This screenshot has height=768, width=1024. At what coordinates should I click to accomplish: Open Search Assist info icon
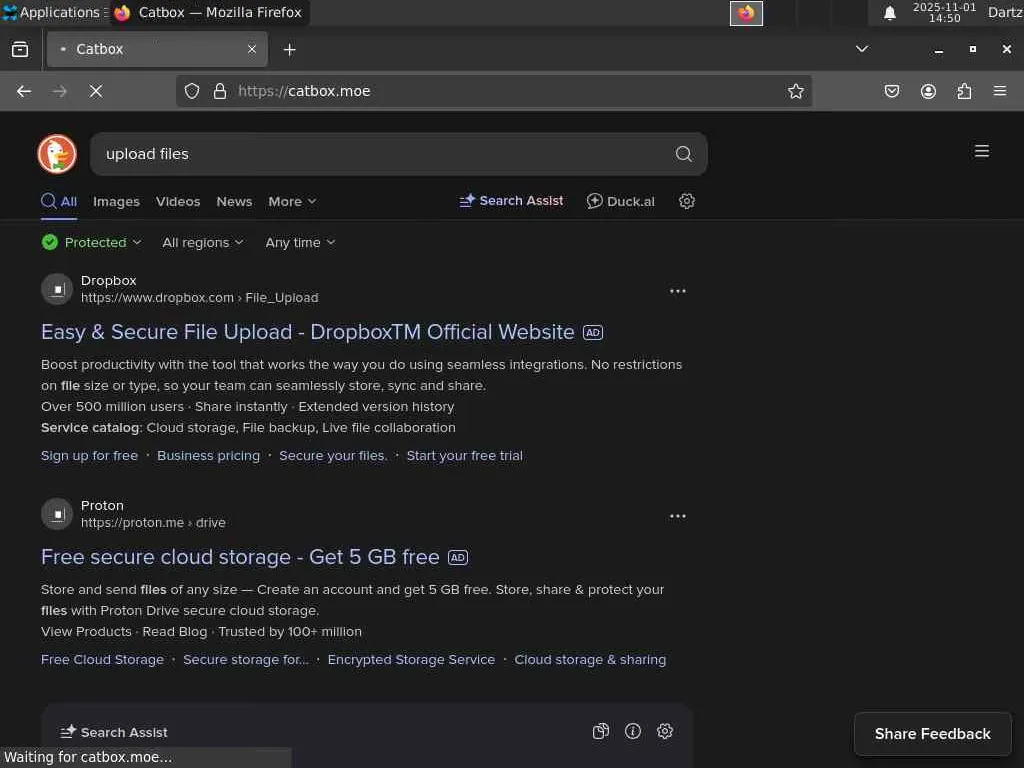[633, 731]
